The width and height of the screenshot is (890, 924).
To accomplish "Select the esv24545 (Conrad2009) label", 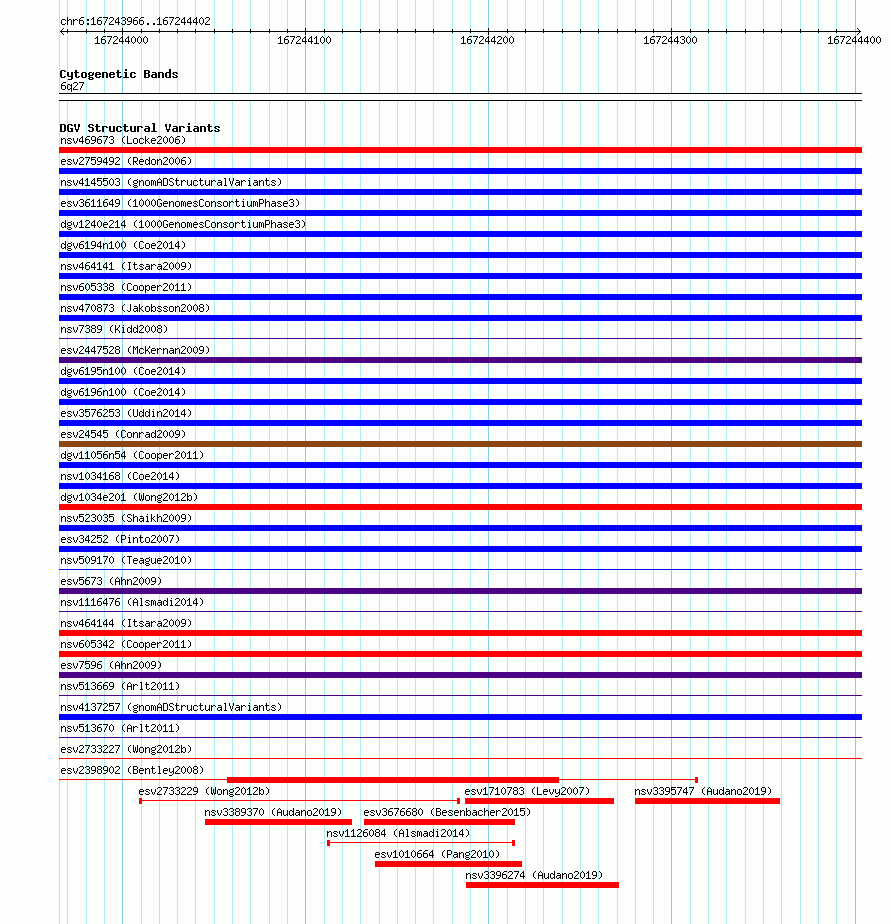I will click(123, 434).
